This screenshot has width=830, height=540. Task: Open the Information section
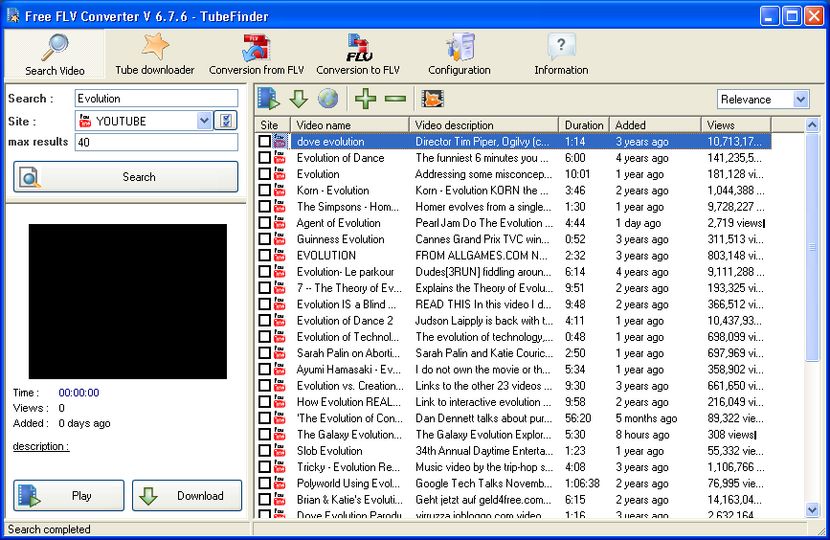561,55
